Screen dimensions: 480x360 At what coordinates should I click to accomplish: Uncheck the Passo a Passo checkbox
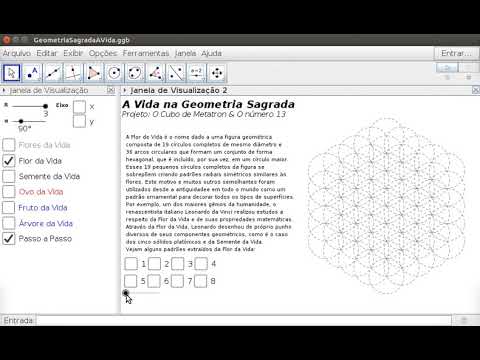(9, 239)
